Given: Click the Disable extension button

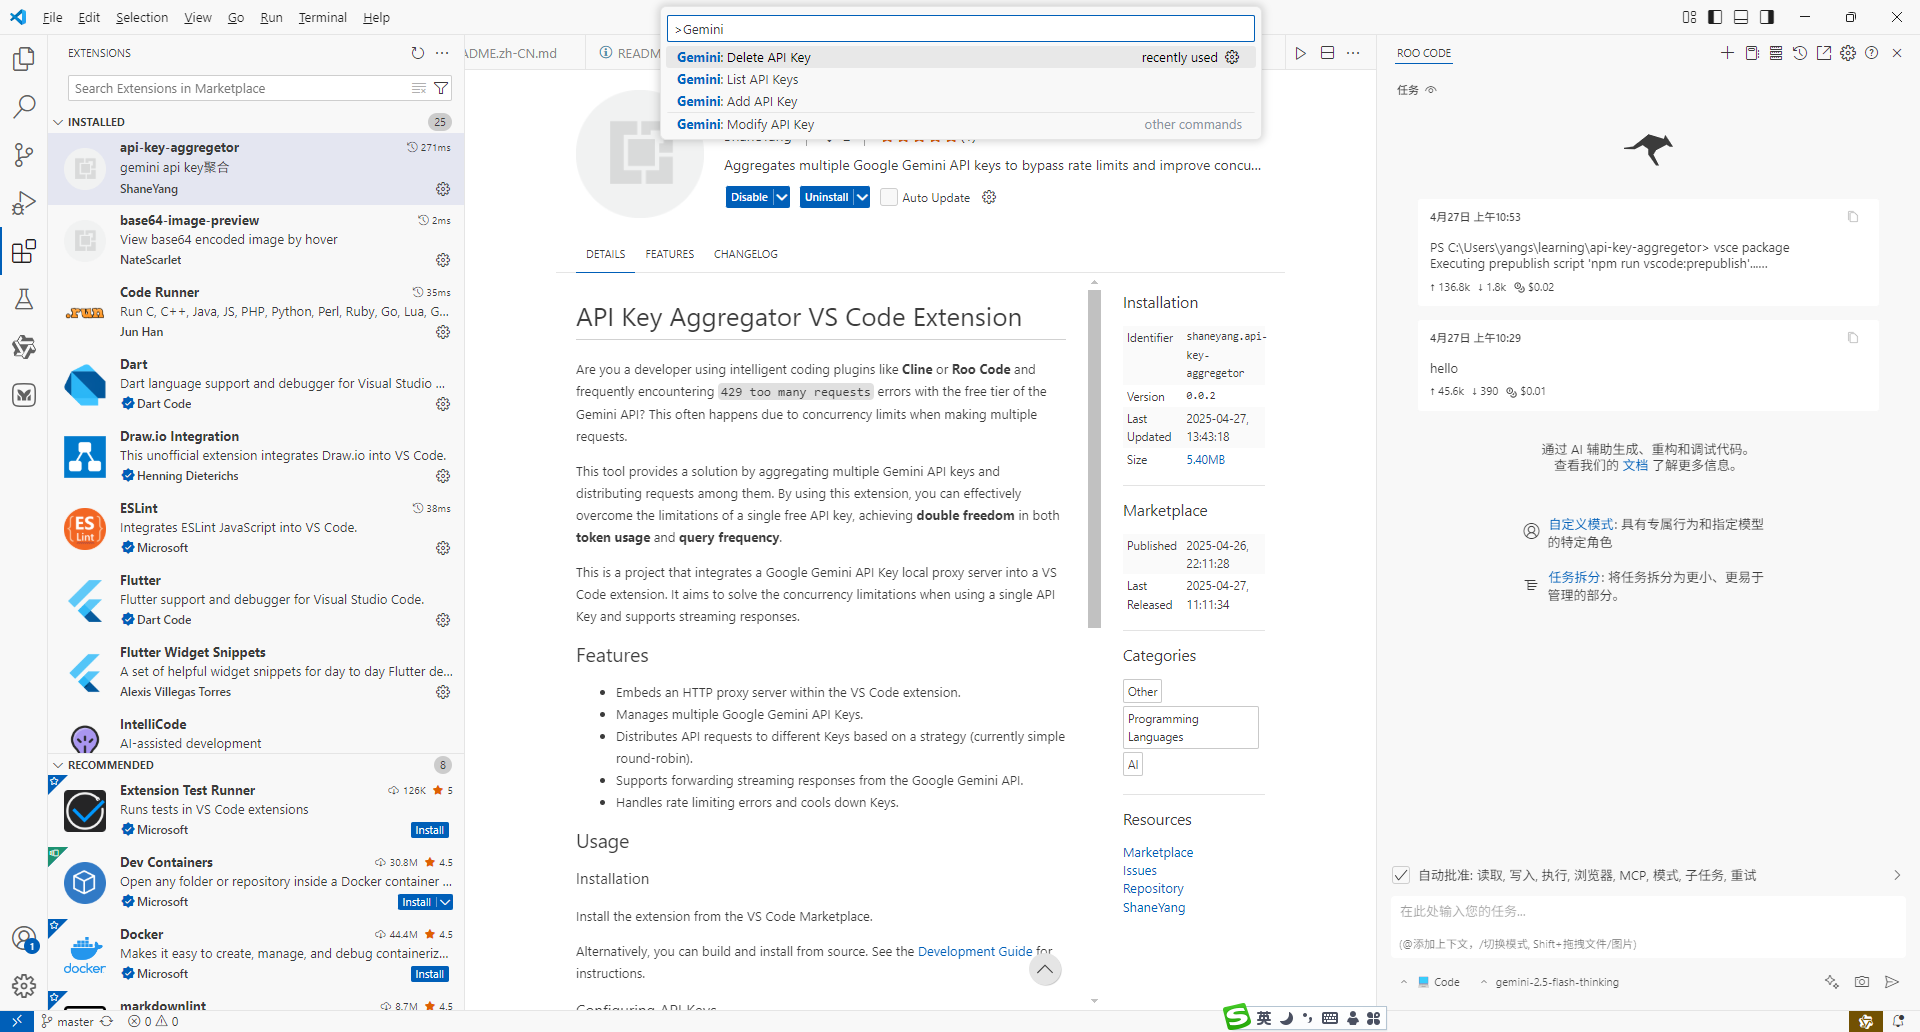Looking at the screenshot, I should point(749,197).
